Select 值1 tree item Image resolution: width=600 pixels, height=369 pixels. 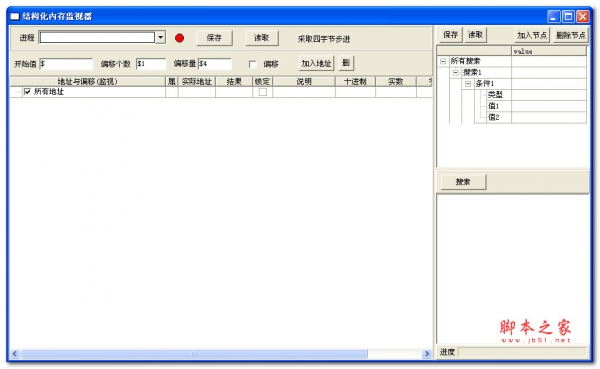[494, 106]
